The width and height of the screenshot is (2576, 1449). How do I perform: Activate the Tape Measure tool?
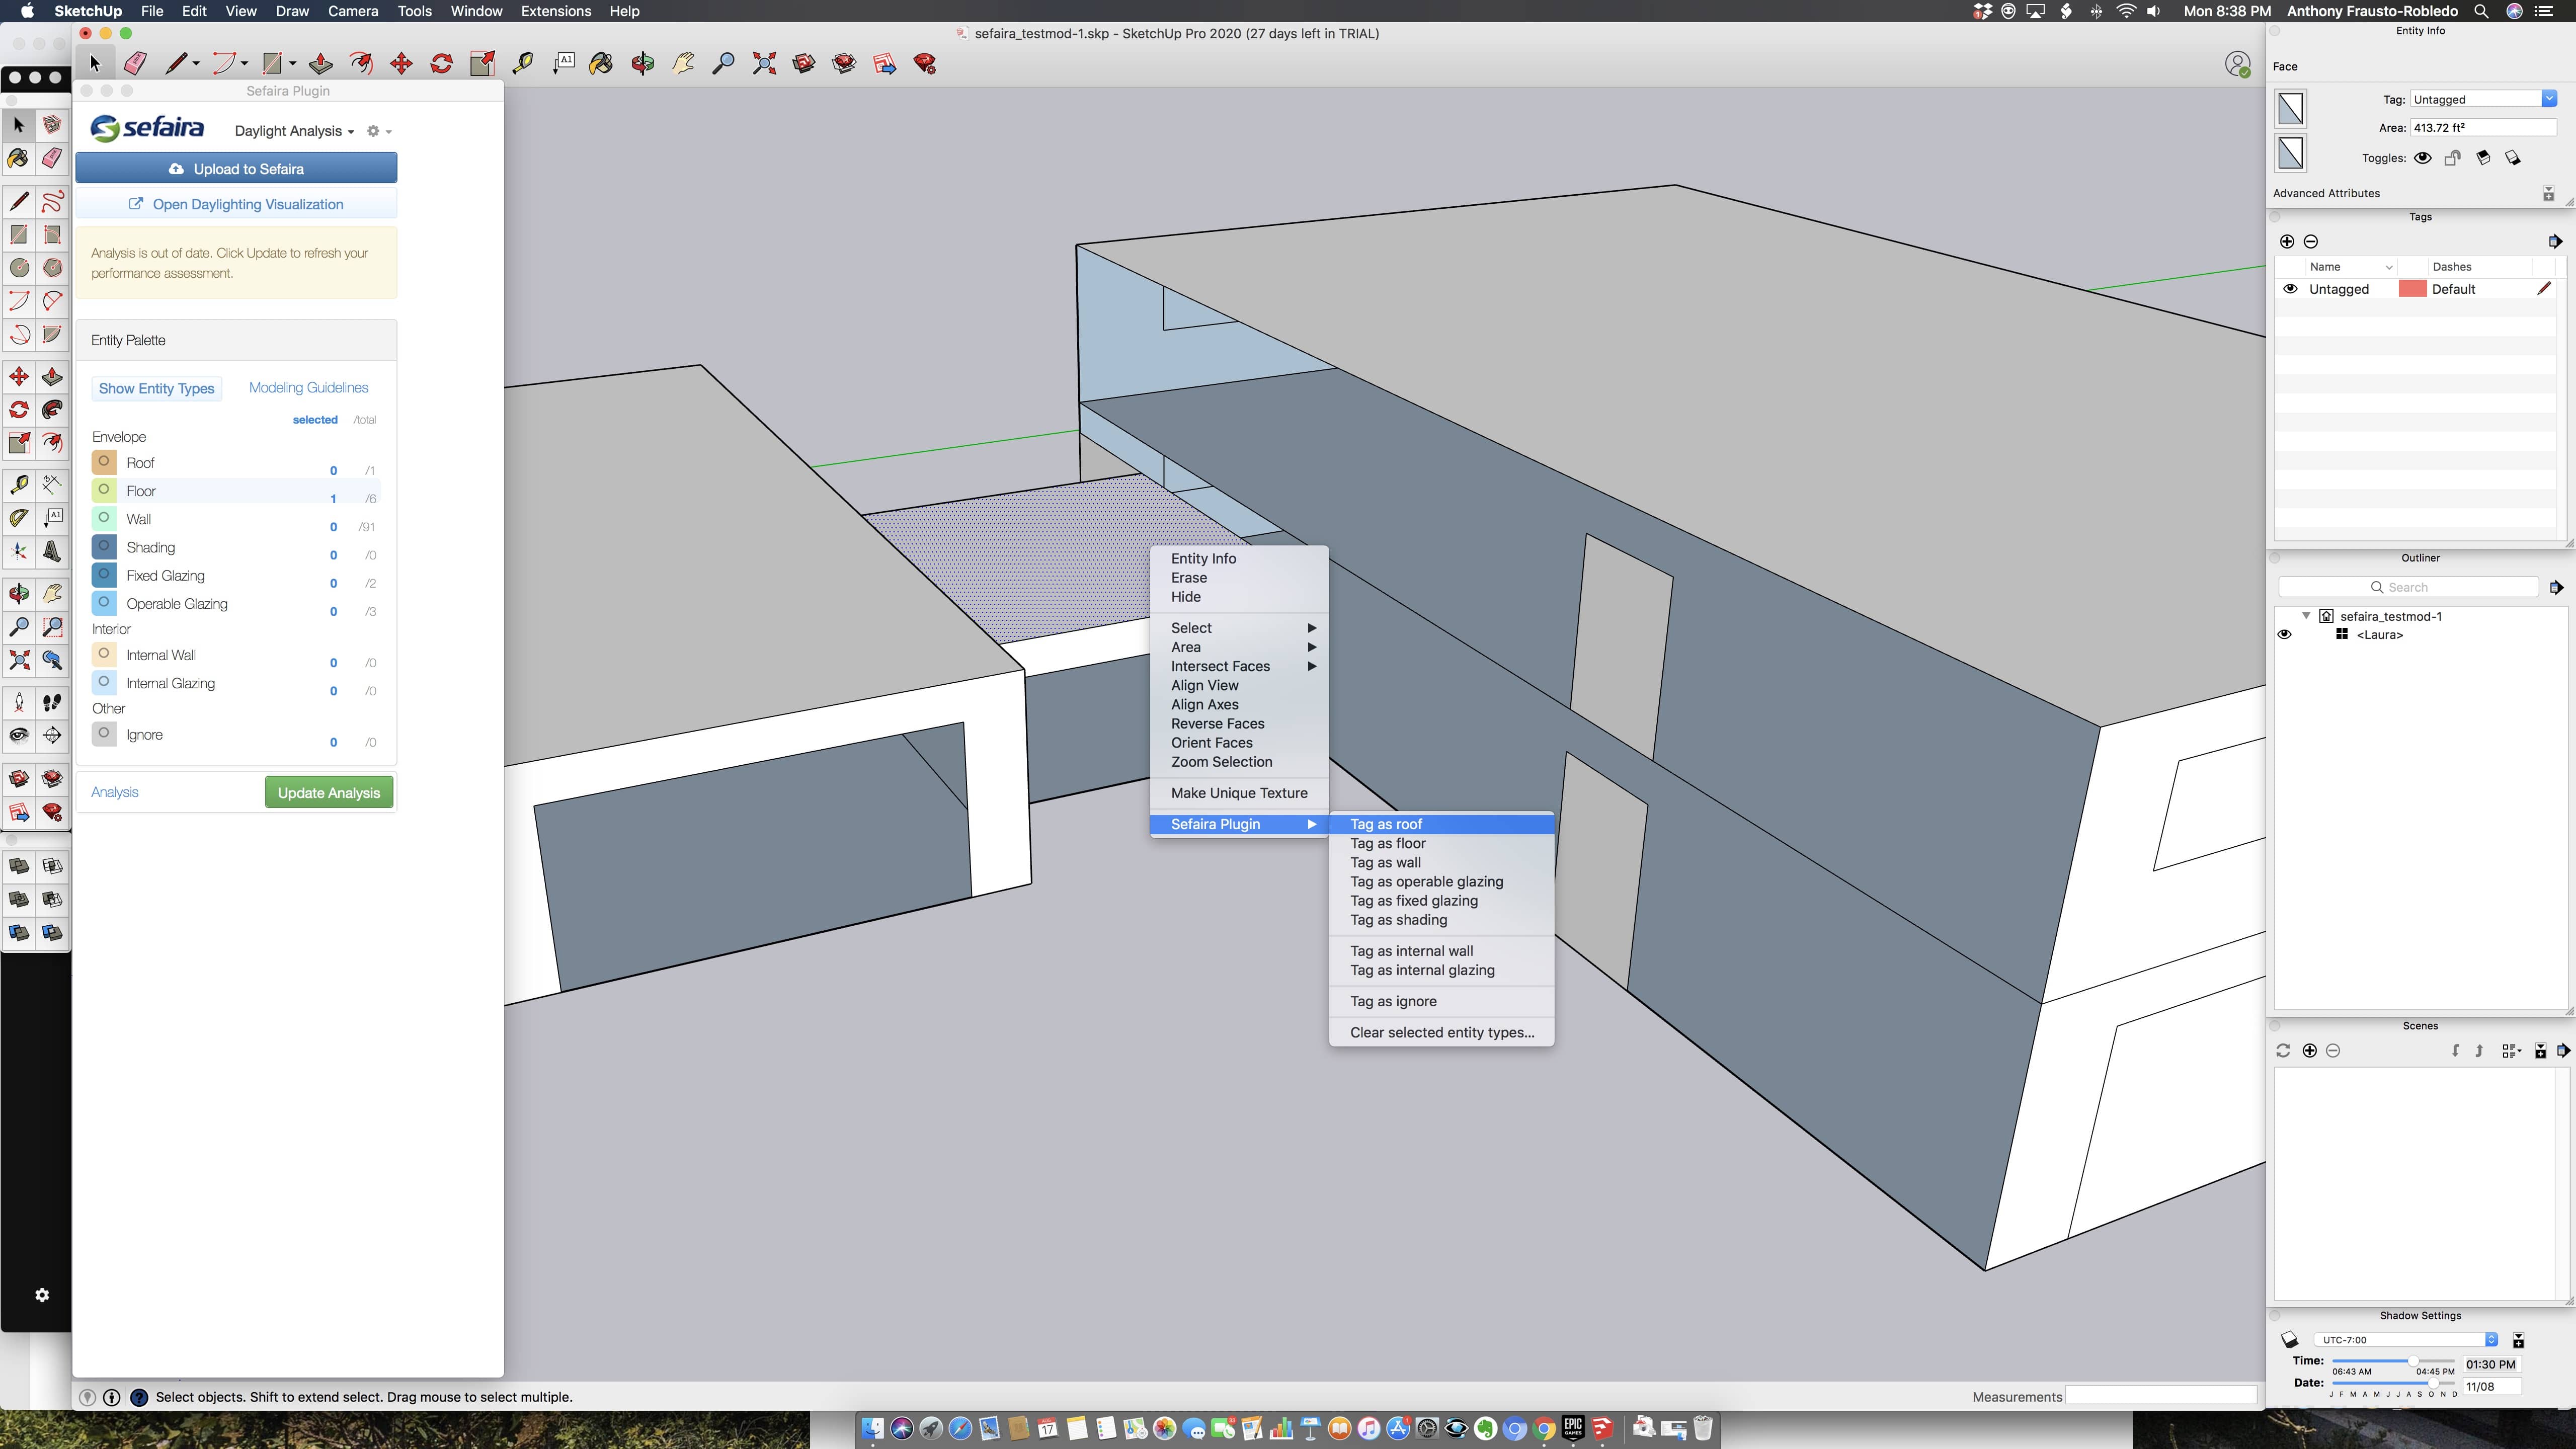pos(522,64)
